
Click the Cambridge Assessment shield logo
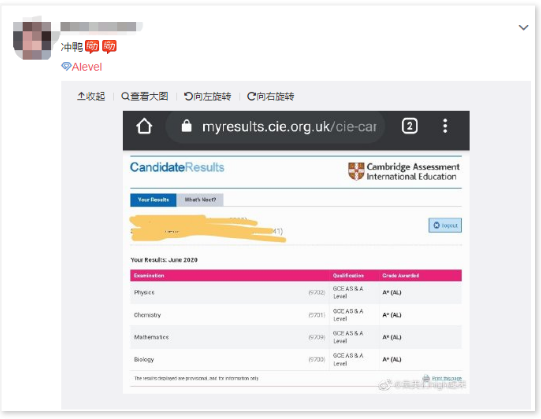(x=356, y=172)
